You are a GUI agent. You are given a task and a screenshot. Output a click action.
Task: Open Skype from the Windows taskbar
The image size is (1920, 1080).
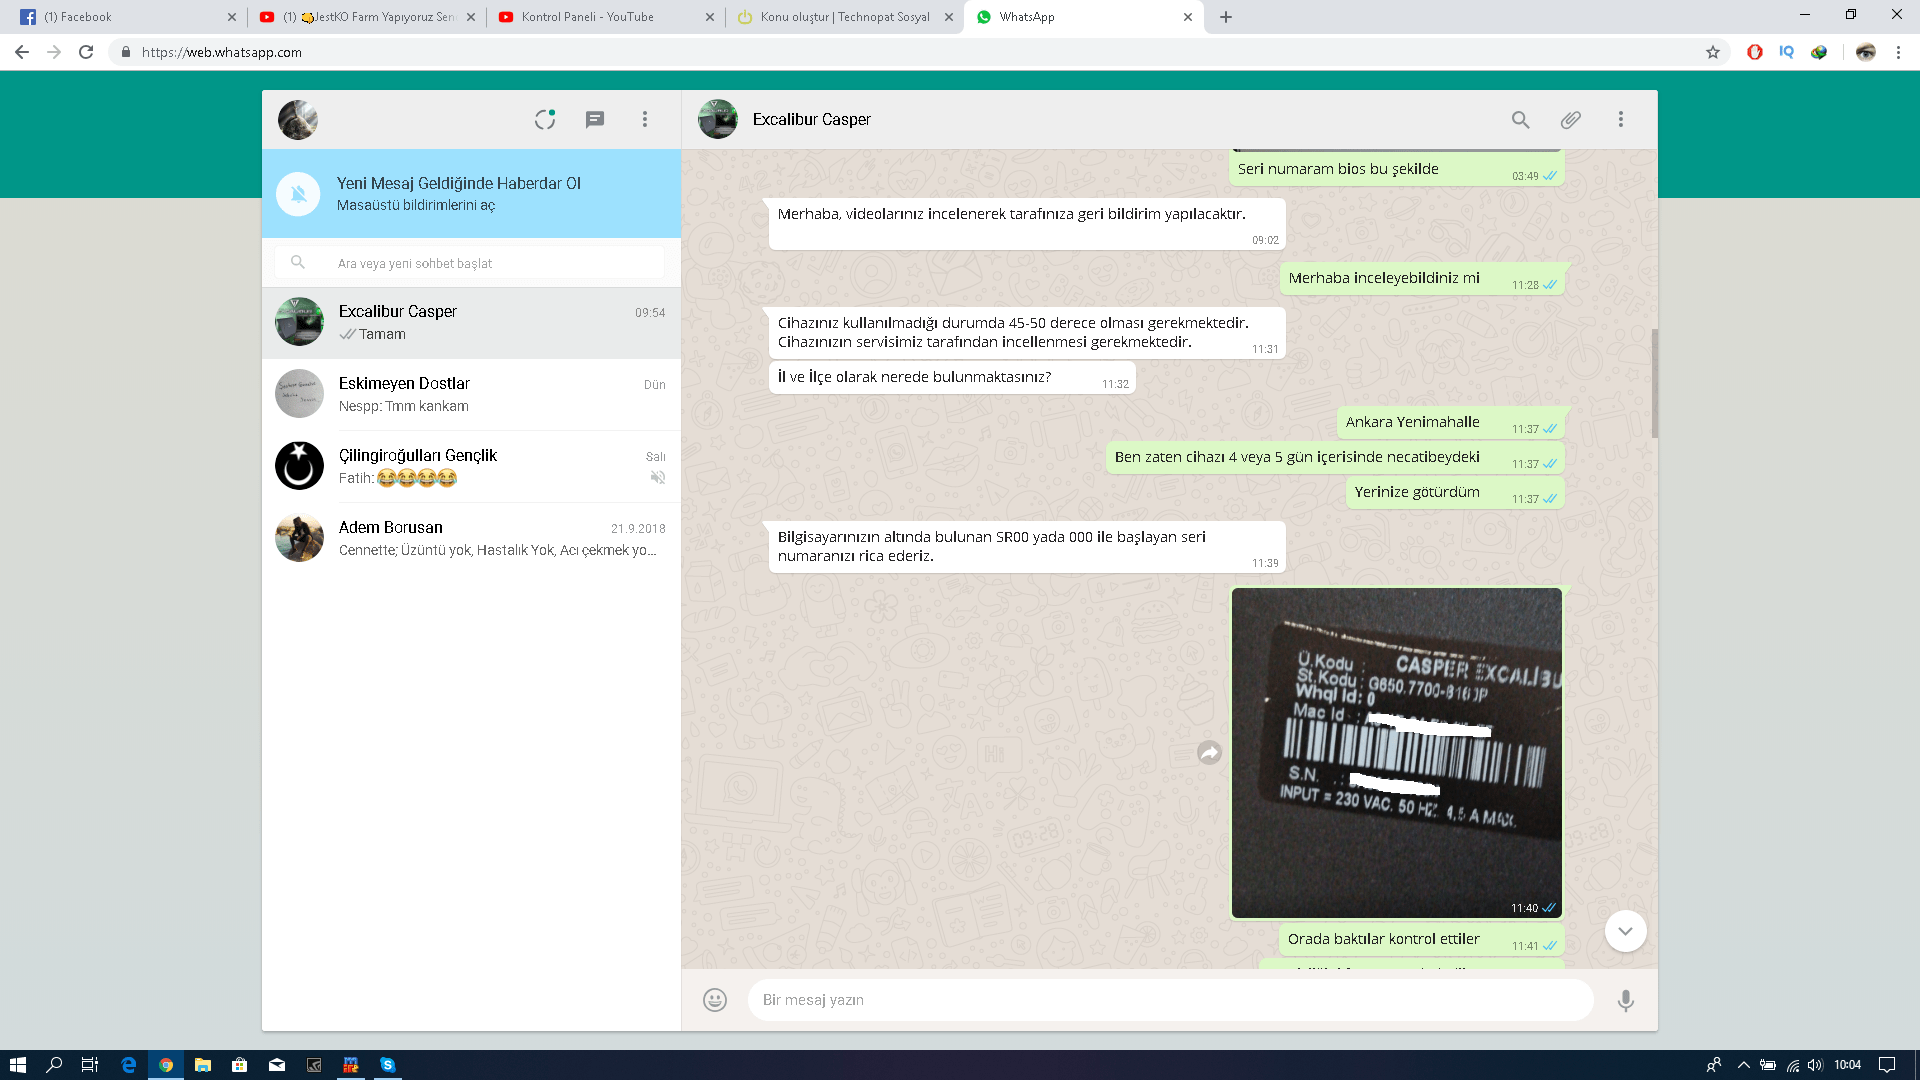click(x=387, y=1065)
